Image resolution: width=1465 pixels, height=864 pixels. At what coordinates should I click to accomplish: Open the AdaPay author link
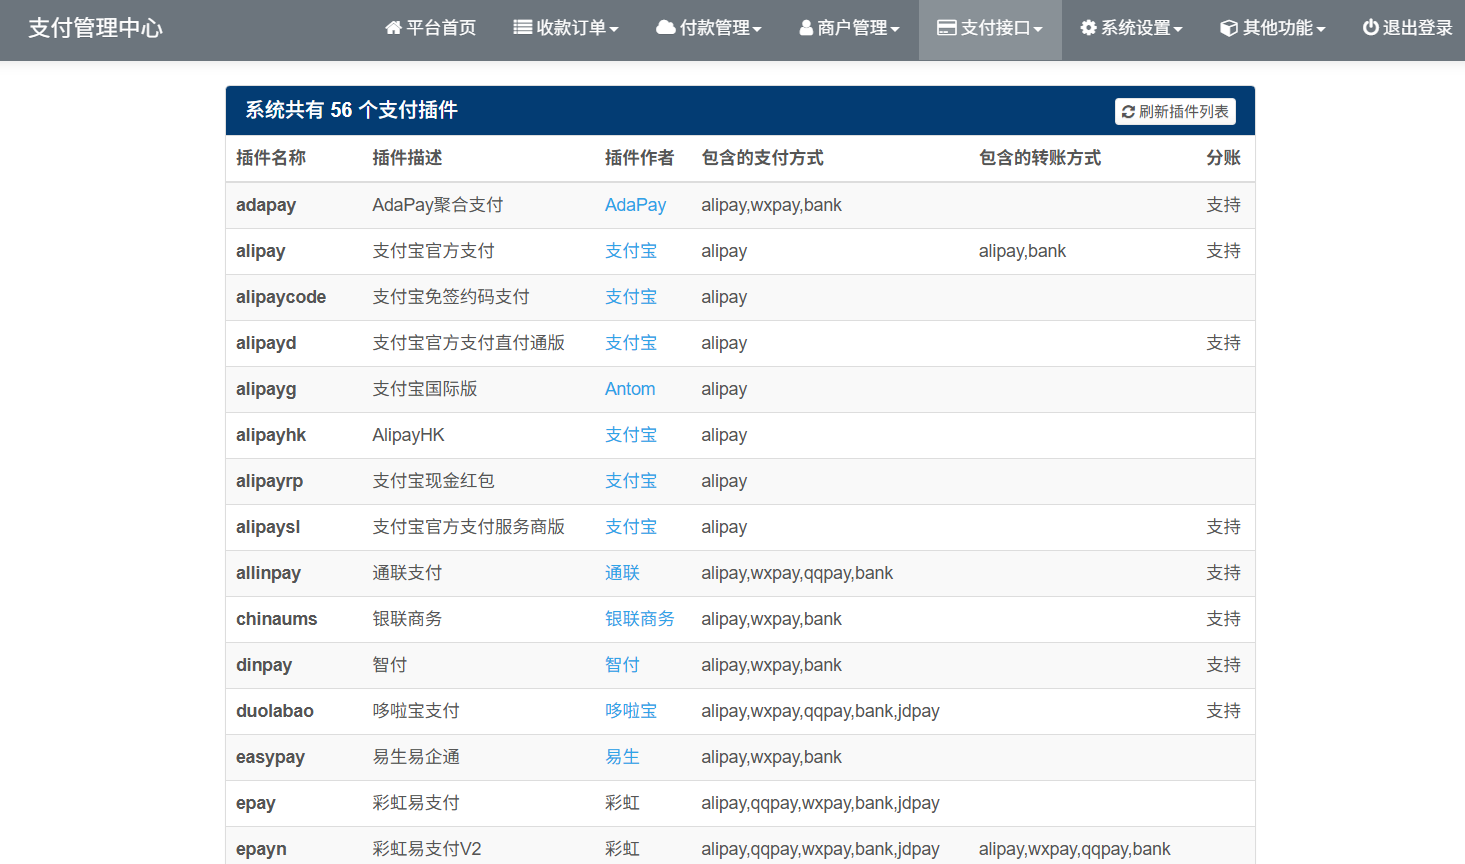[x=635, y=205]
